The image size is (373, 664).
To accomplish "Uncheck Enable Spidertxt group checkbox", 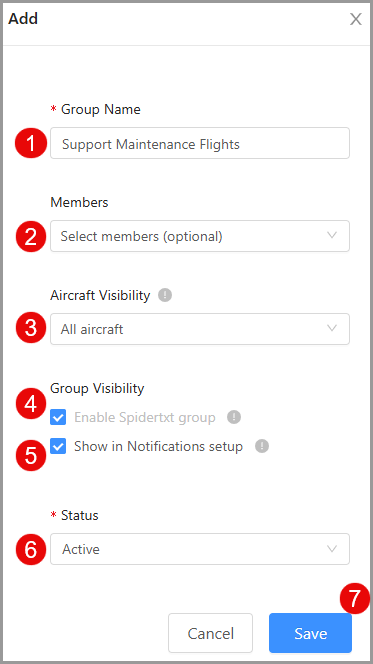I will pos(58,418).
